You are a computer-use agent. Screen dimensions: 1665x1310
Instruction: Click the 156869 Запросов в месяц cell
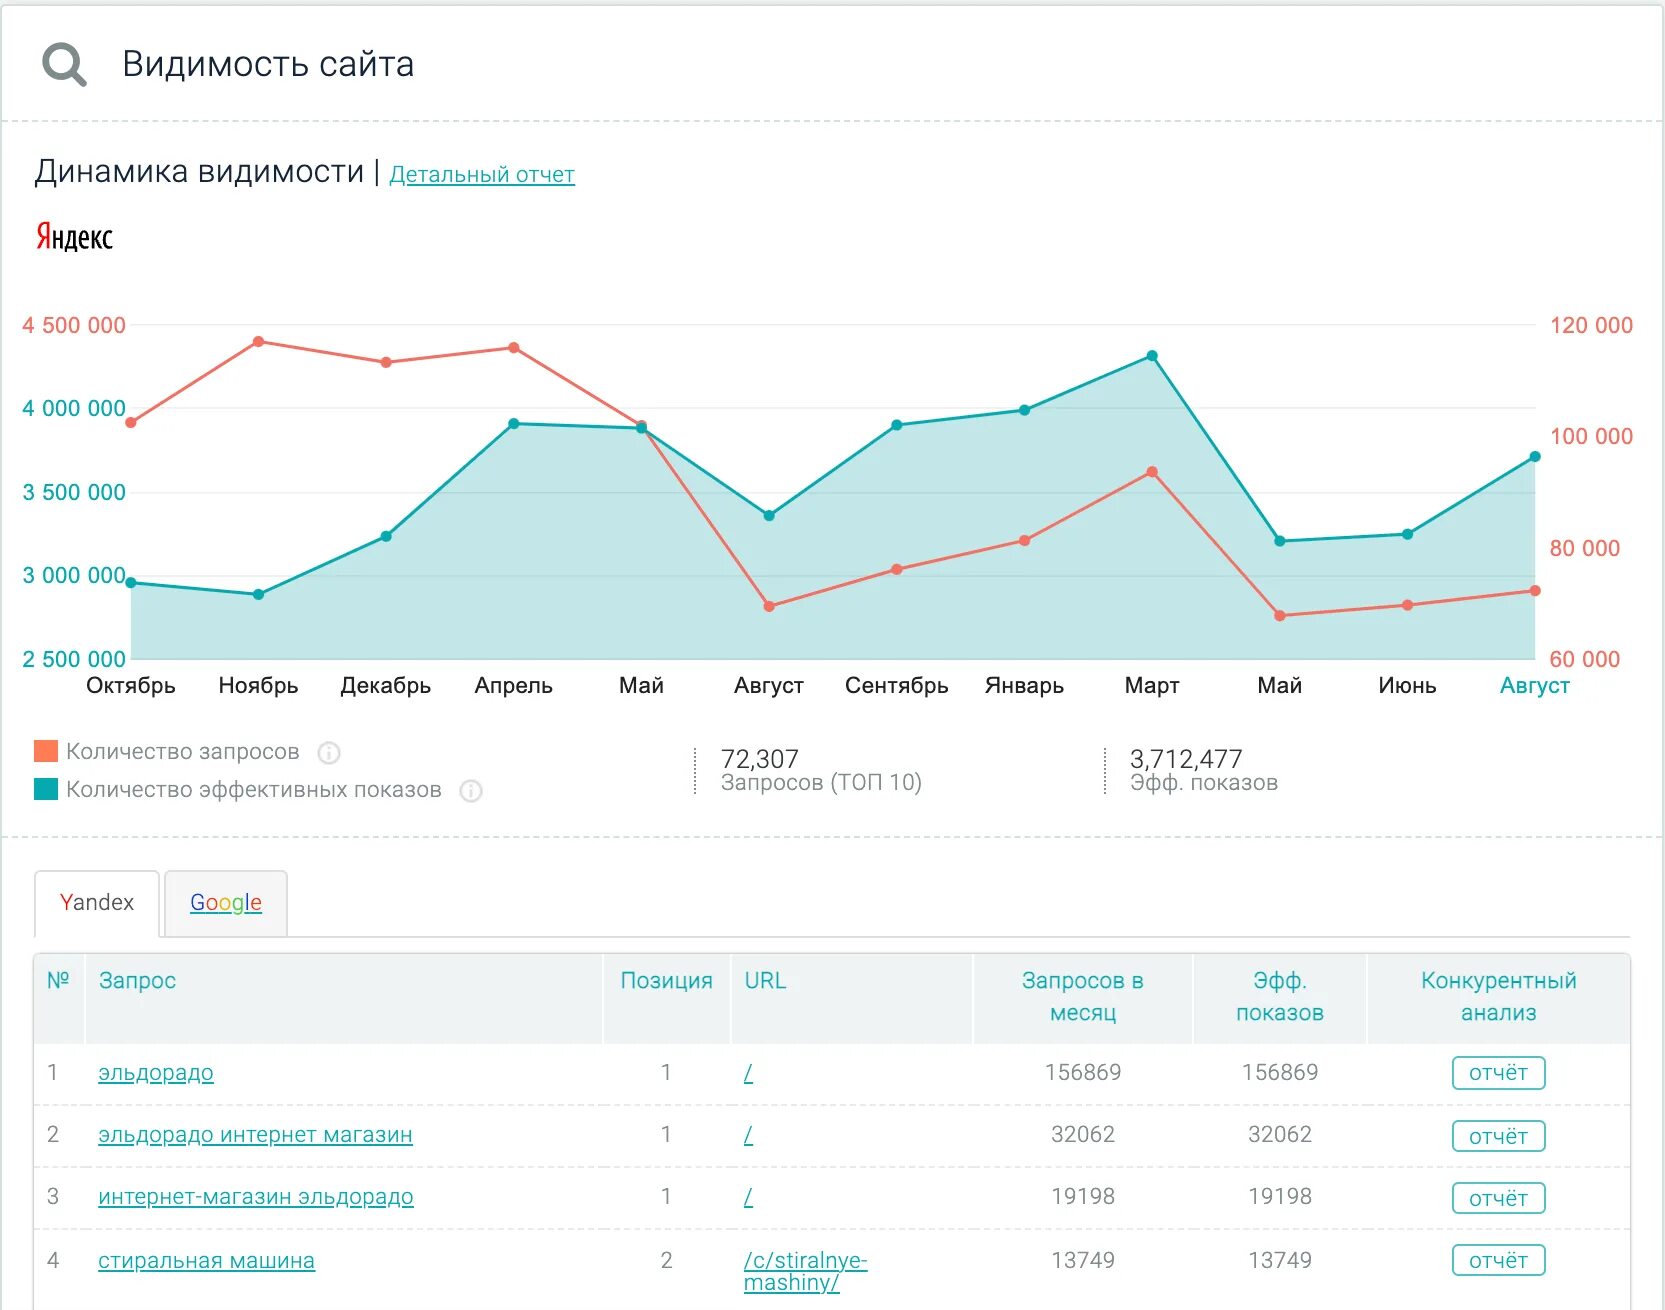(x=1083, y=1073)
